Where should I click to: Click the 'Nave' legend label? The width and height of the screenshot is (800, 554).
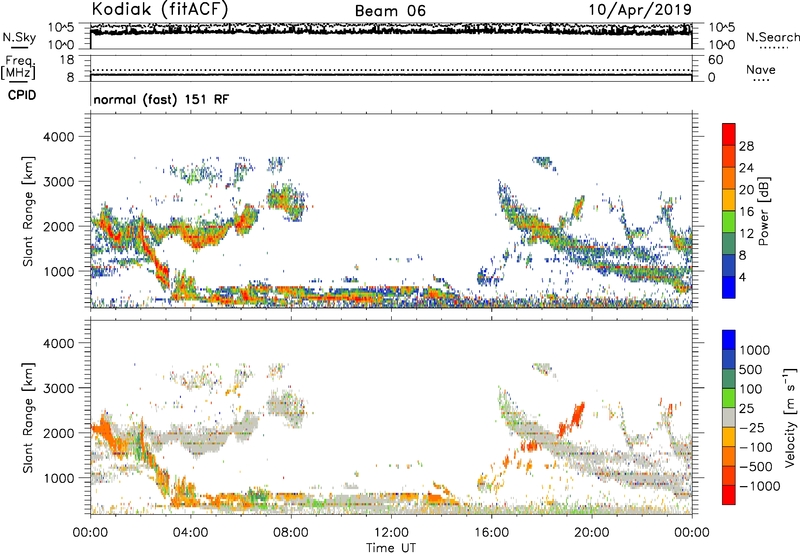[x=761, y=70]
